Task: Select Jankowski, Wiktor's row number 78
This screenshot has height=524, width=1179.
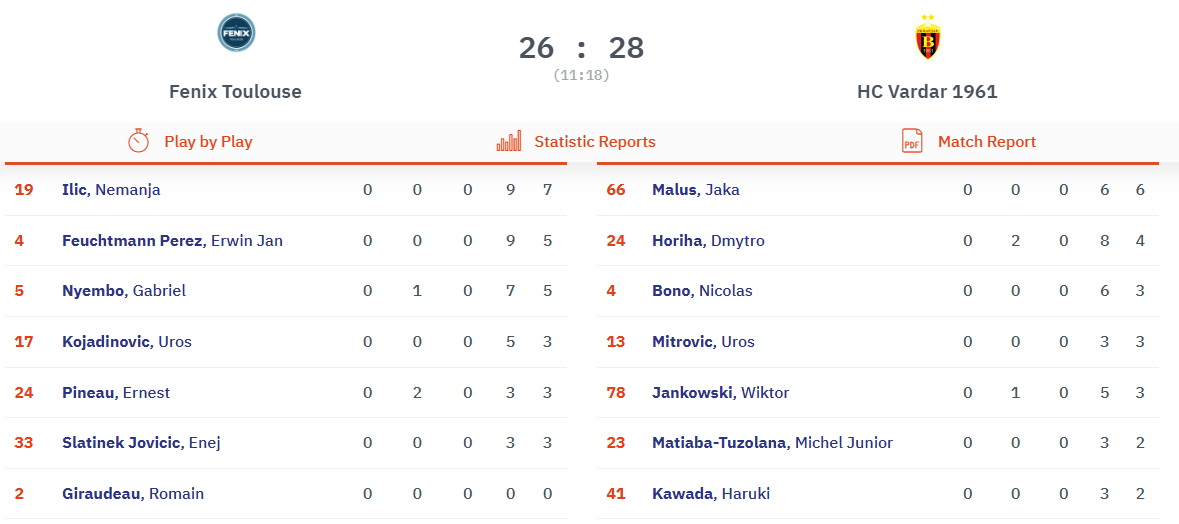Action: 616,393
